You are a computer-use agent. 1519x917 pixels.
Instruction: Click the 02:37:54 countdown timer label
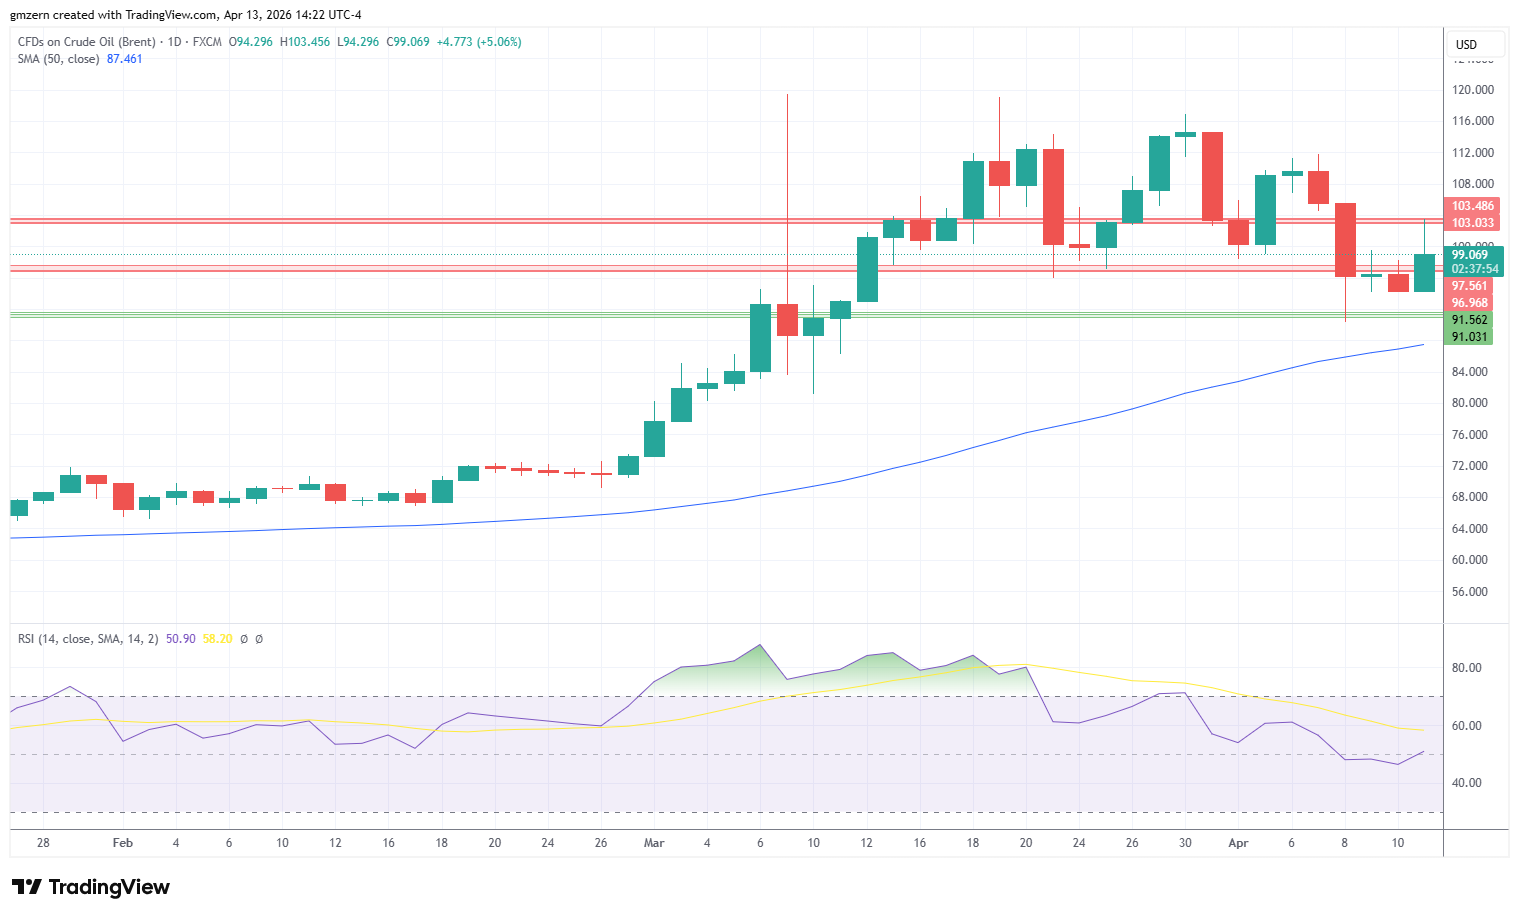[x=1475, y=269]
